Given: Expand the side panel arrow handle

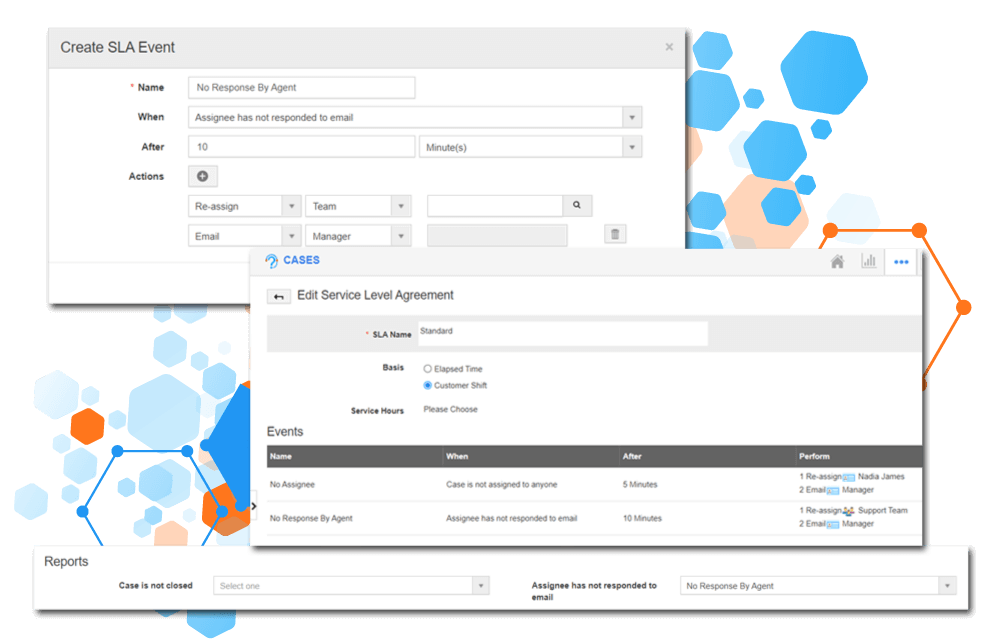Looking at the screenshot, I should click(253, 507).
